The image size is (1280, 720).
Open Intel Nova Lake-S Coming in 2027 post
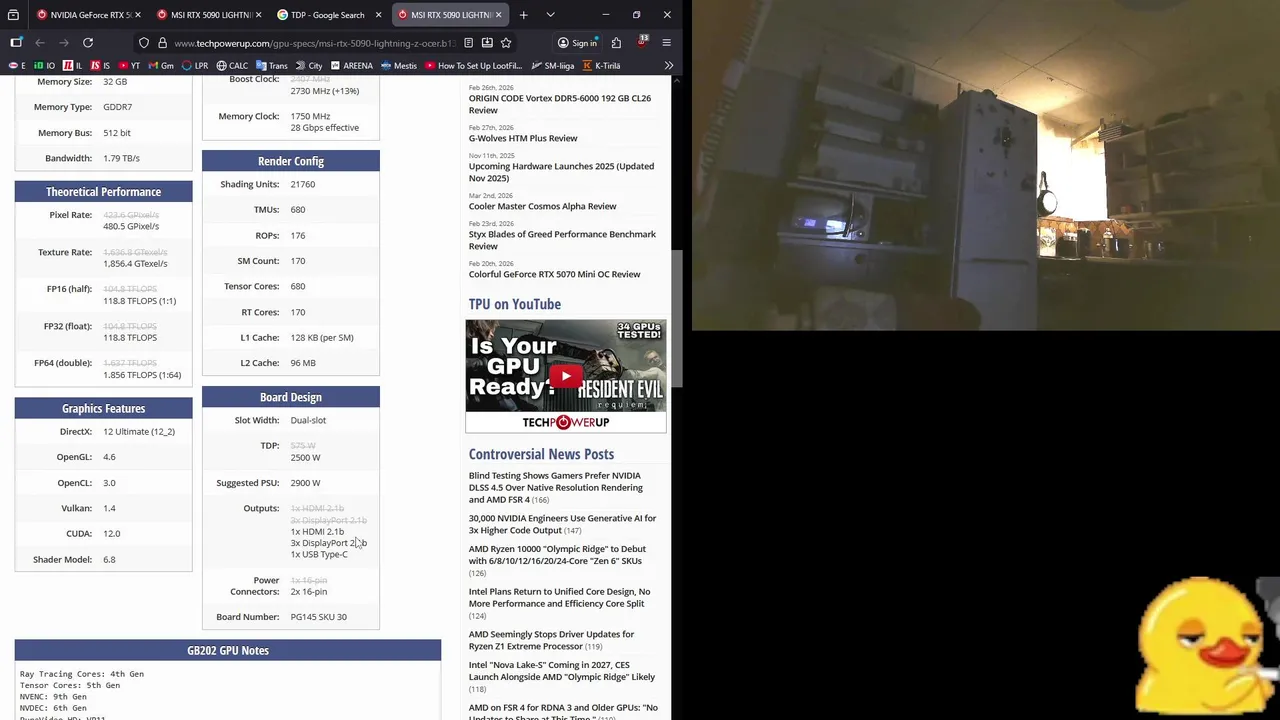(562, 670)
